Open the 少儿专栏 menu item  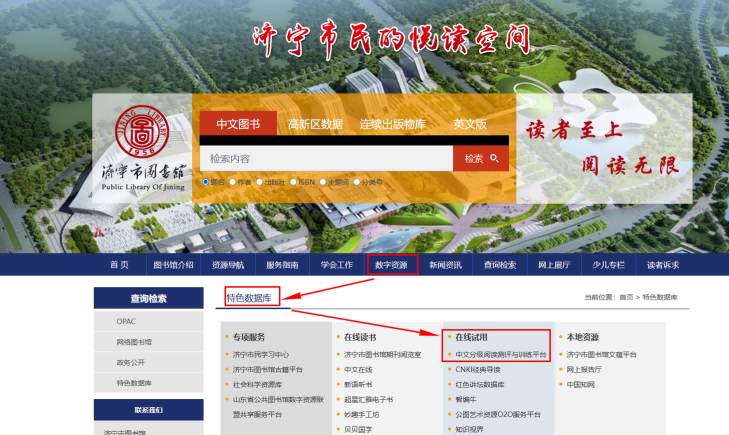[608, 265]
